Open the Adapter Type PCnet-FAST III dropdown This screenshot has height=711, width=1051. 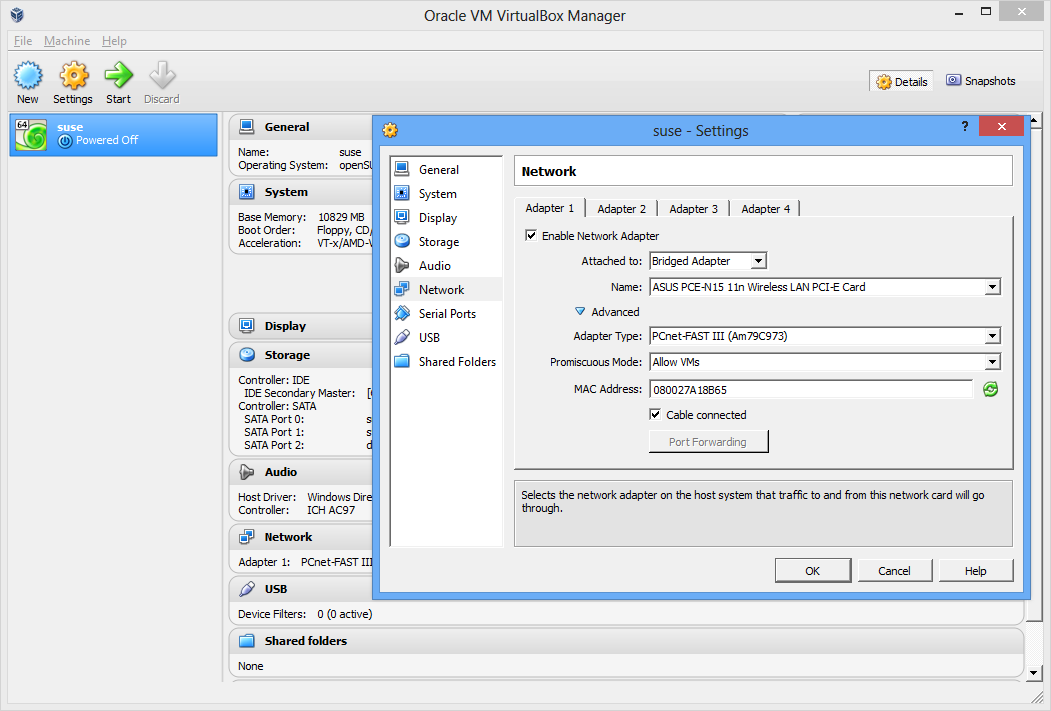click(x=825, y=336)
